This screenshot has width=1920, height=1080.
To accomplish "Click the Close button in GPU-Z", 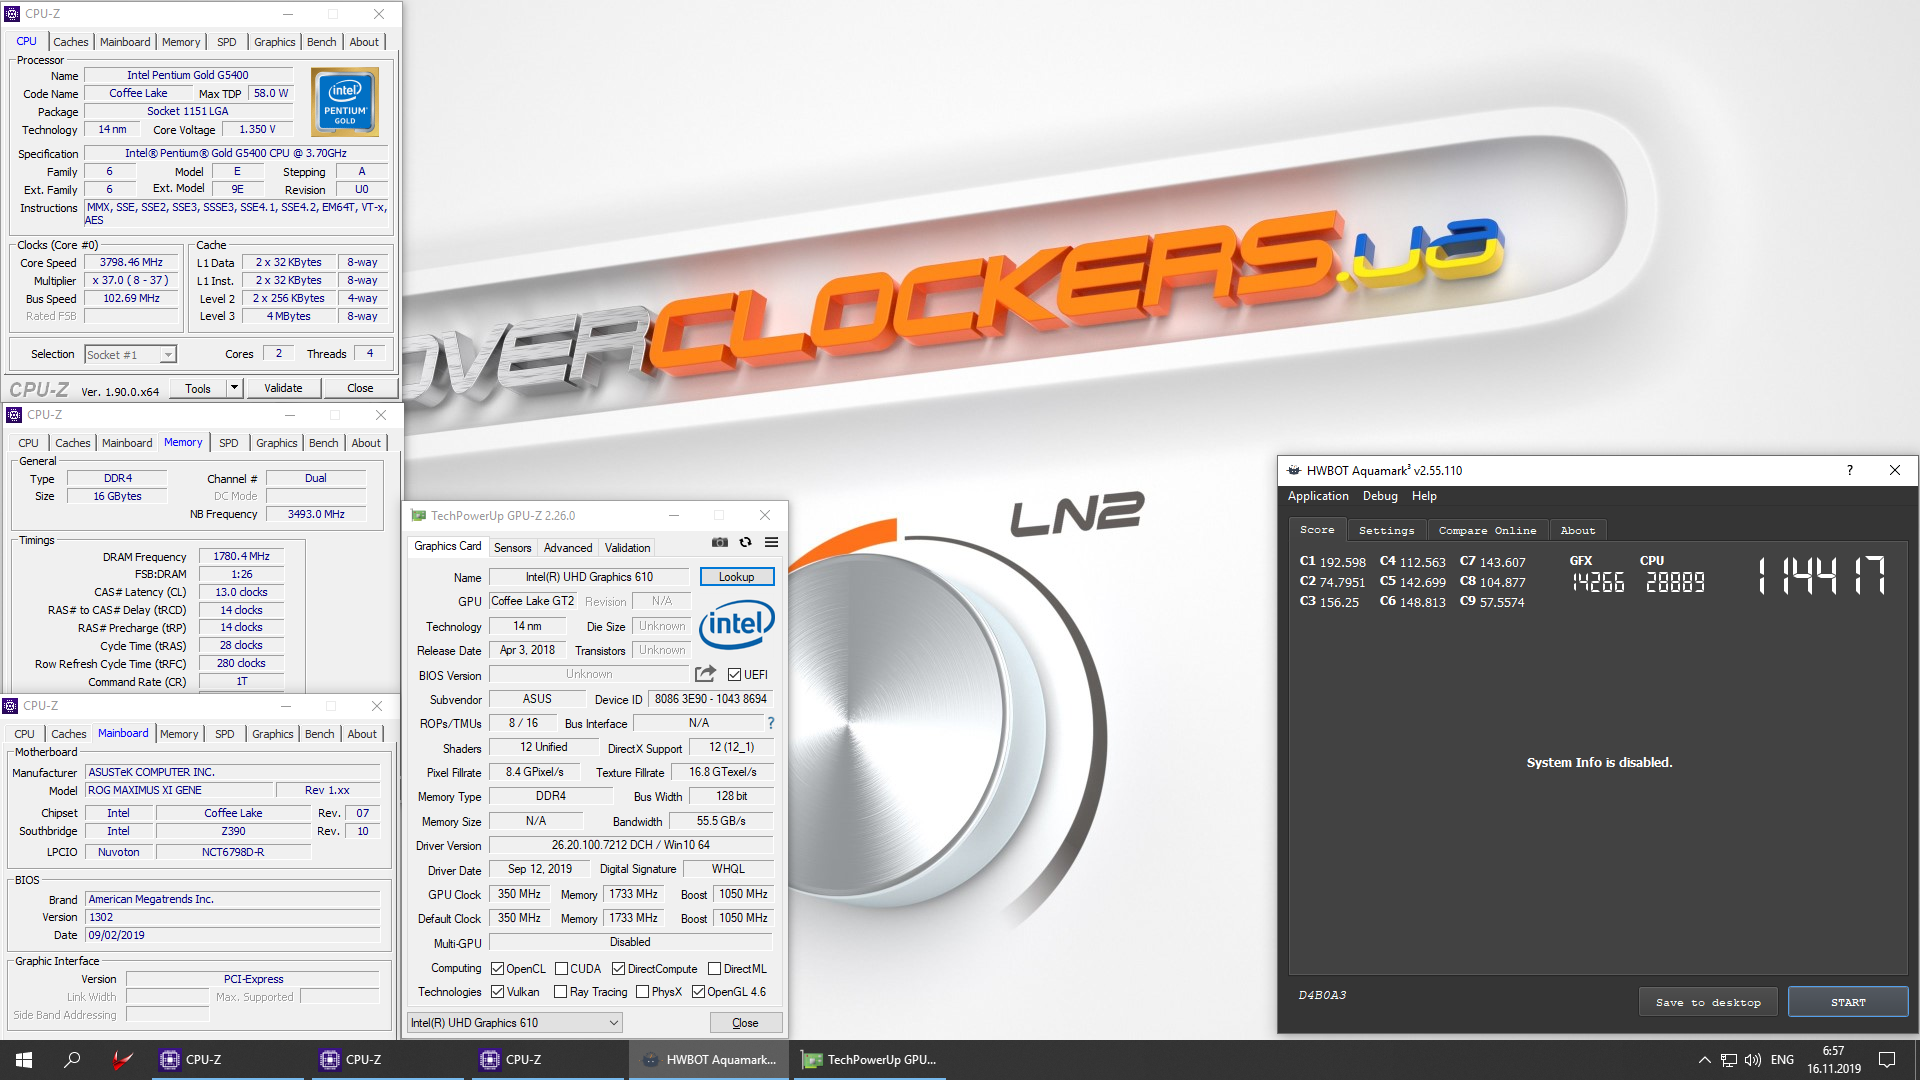I will click(745, 1023).
